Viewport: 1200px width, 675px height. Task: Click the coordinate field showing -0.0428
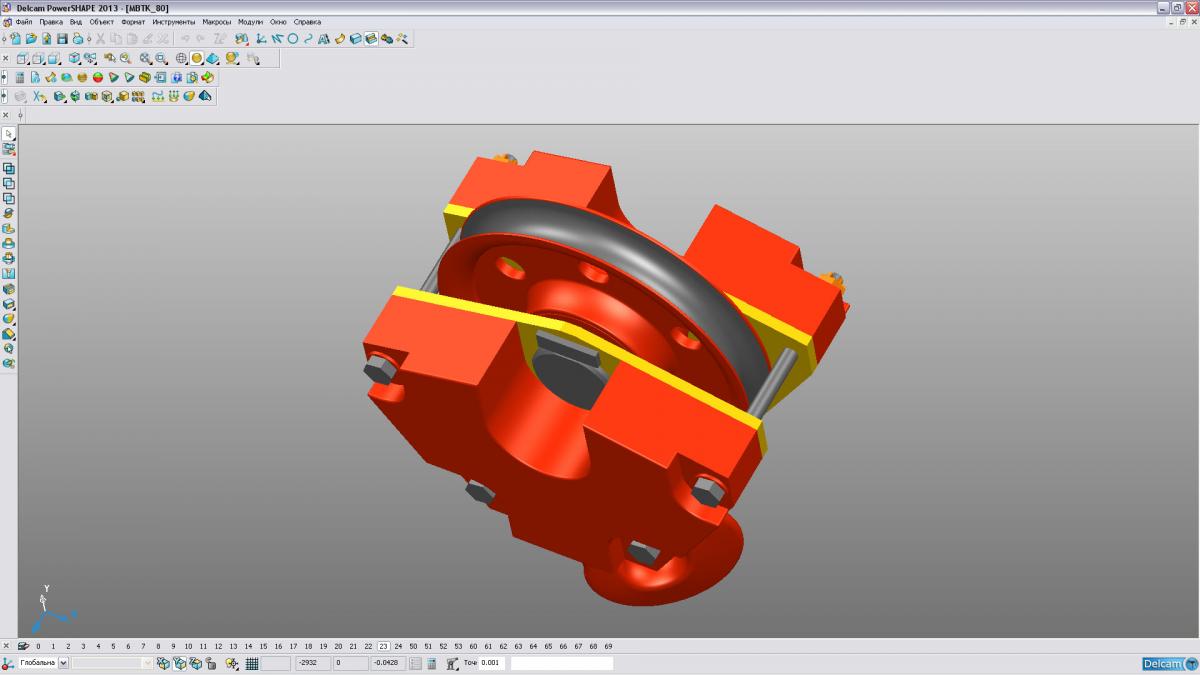click(388, 663)
